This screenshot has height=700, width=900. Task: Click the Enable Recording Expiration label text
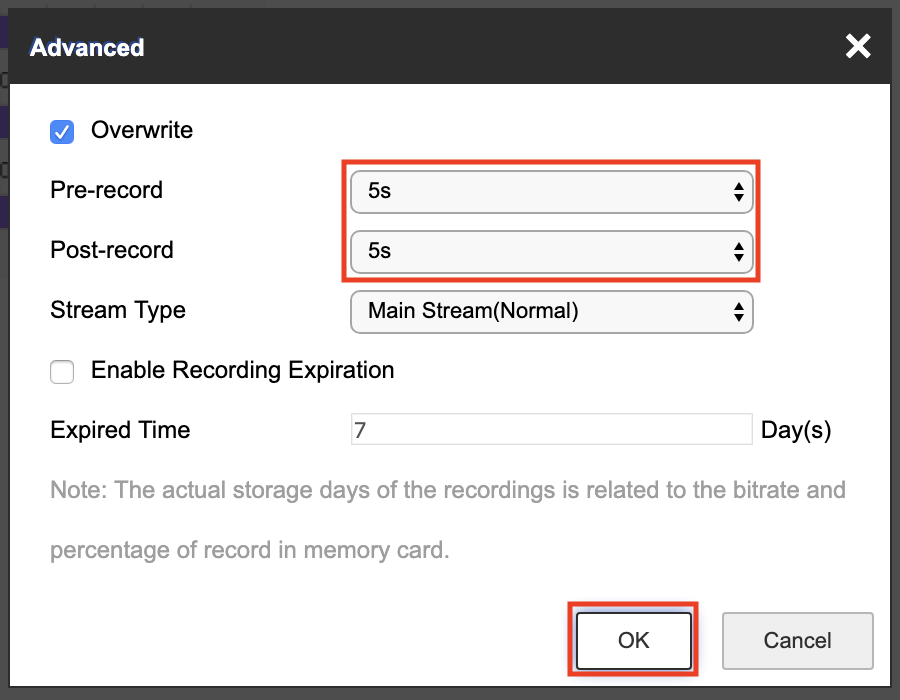tap(242, 370)
